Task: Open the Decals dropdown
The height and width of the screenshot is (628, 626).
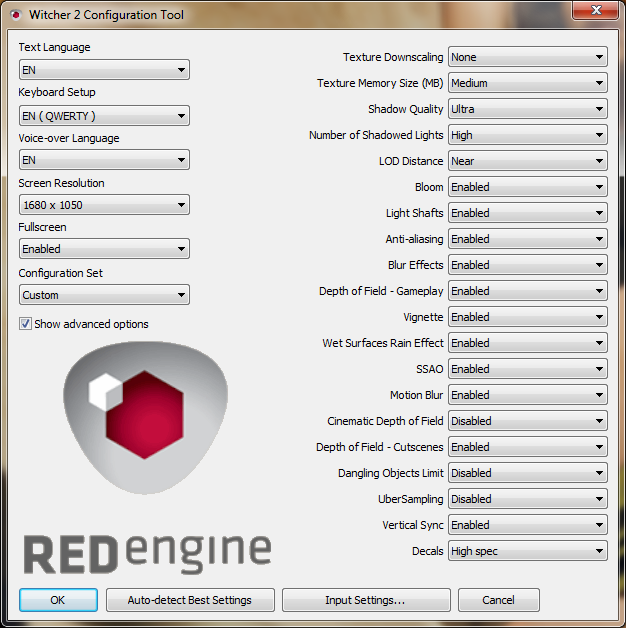Action: click(527, 551)
